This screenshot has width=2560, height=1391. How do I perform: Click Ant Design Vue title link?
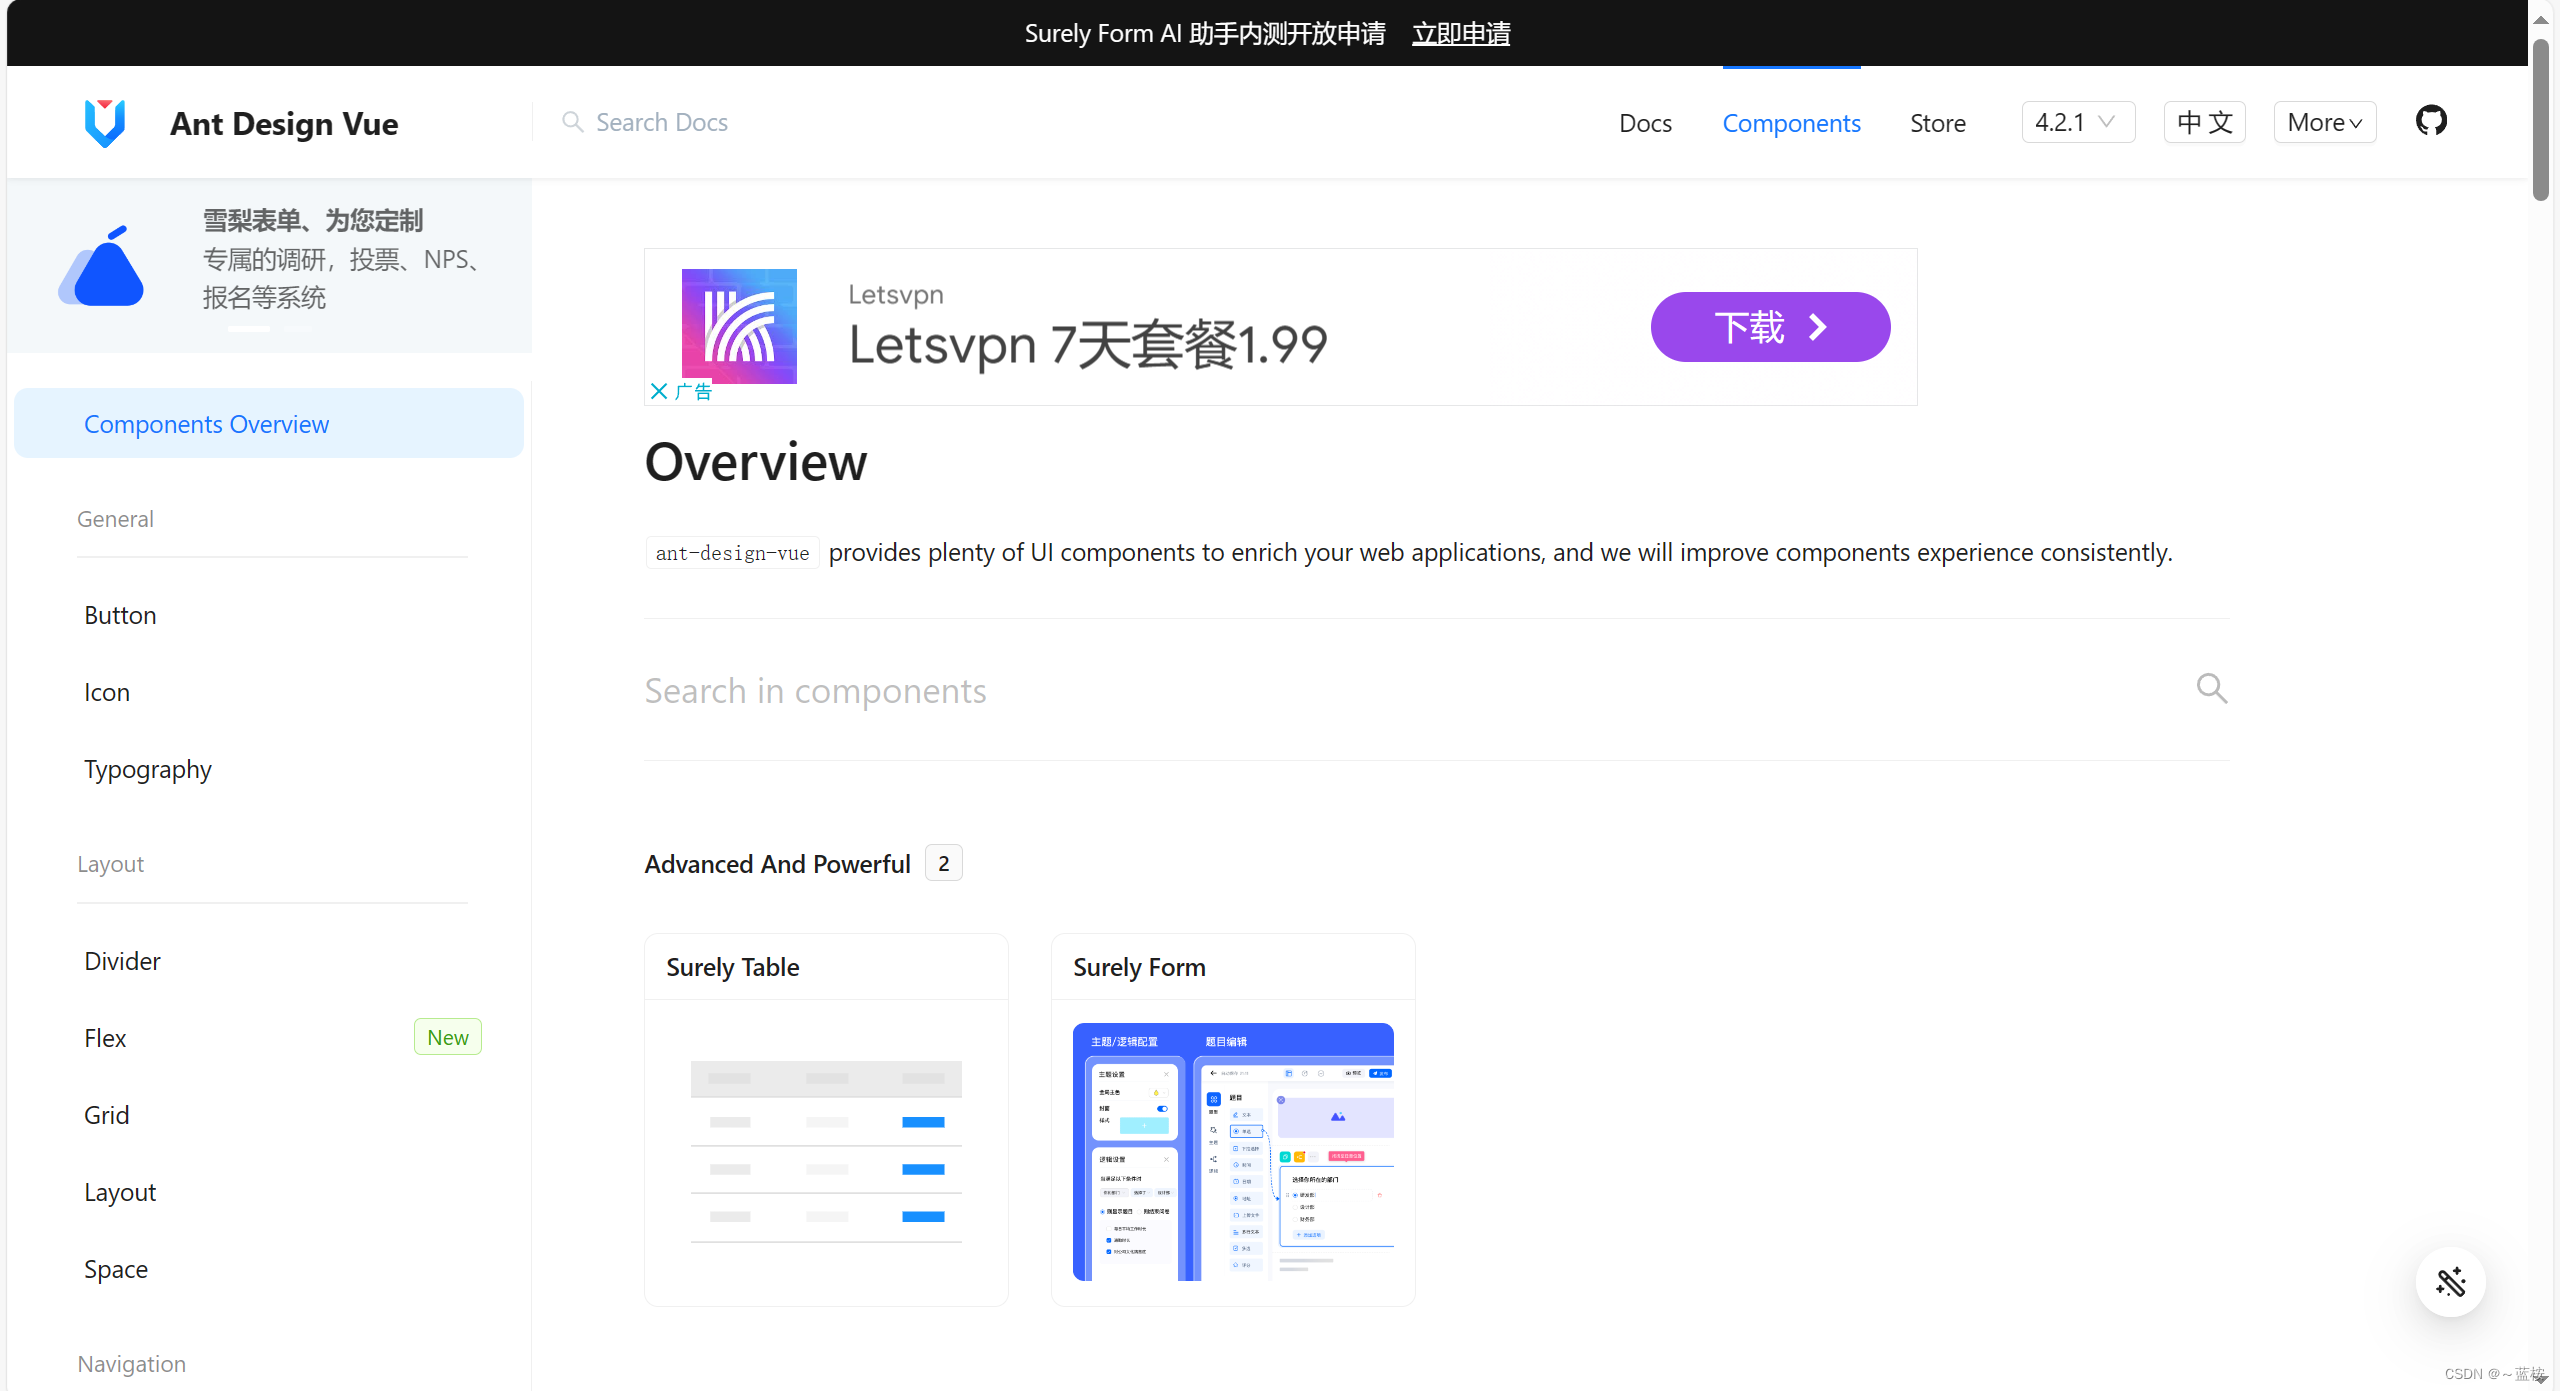click(284, 123)
